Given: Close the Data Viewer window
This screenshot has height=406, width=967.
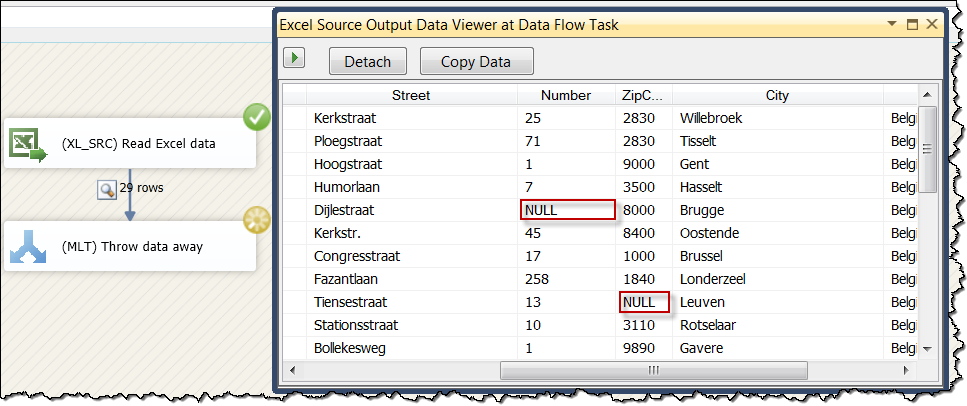Looking at the screenshot, I should click(930, 24).
